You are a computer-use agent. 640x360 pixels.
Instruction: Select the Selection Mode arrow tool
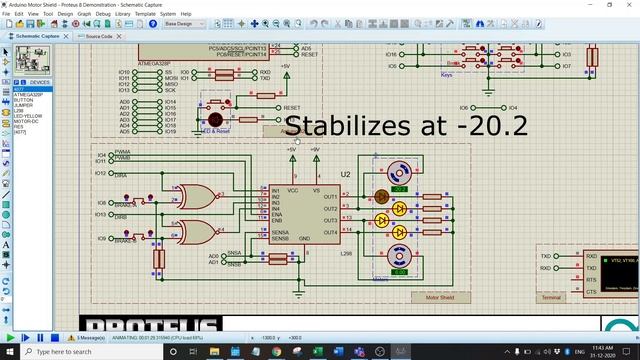click(x=6, y=52)
